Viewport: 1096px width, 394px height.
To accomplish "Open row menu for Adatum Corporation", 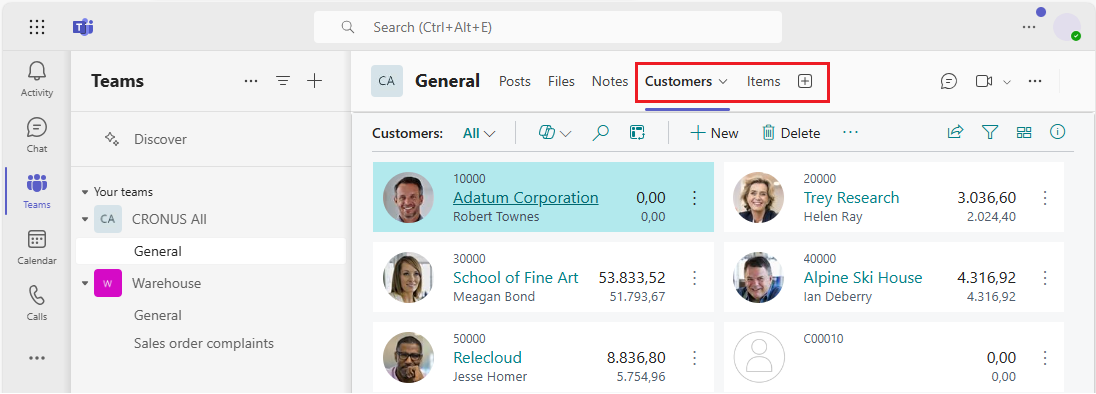I will click(695, 198).
